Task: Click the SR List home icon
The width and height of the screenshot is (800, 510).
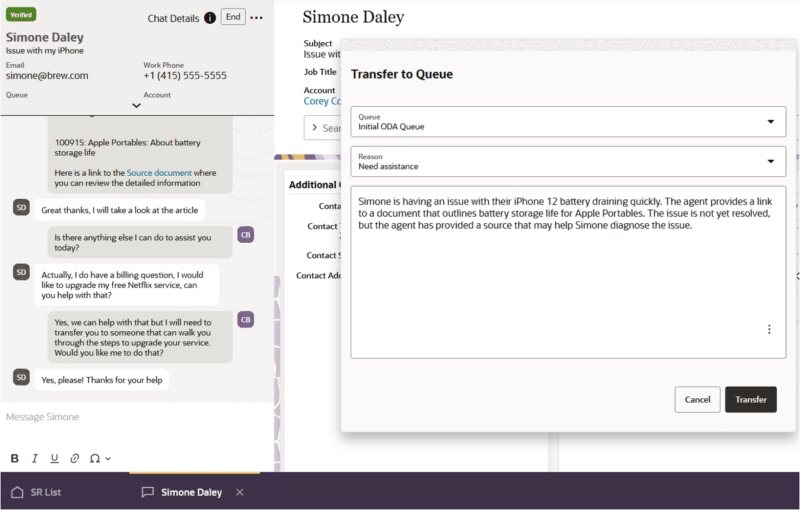Action: [17, 492]
